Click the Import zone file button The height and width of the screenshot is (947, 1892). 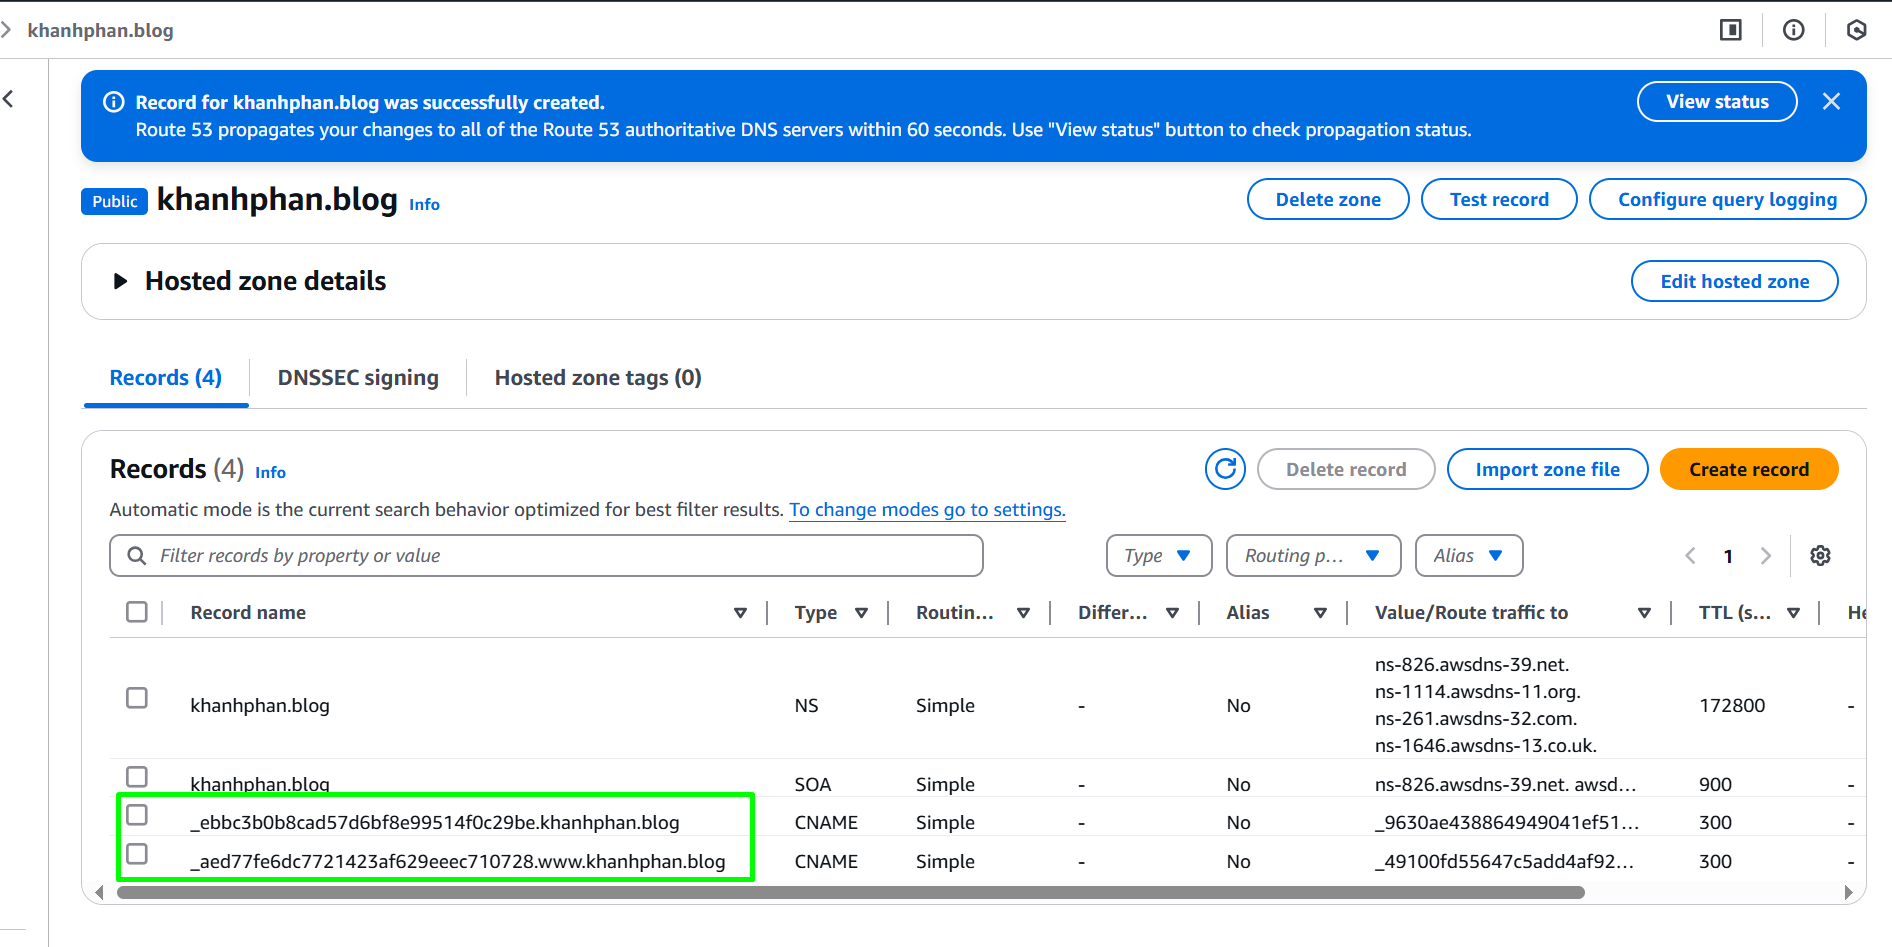coord(1547,469)
